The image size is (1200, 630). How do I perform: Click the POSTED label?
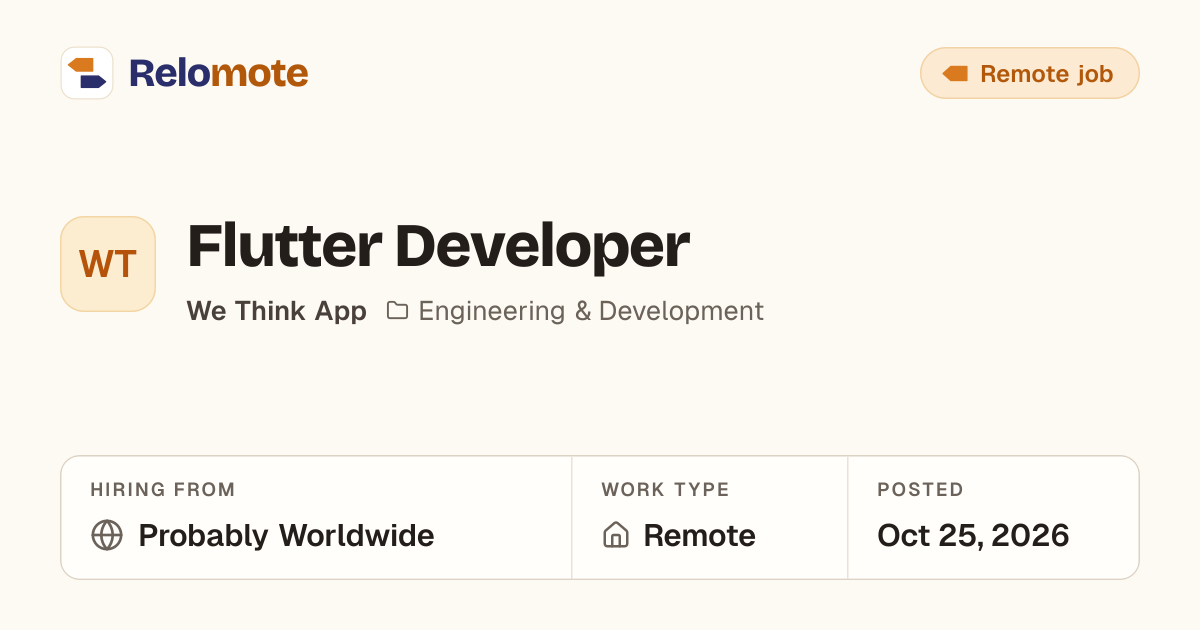(920, 490)
